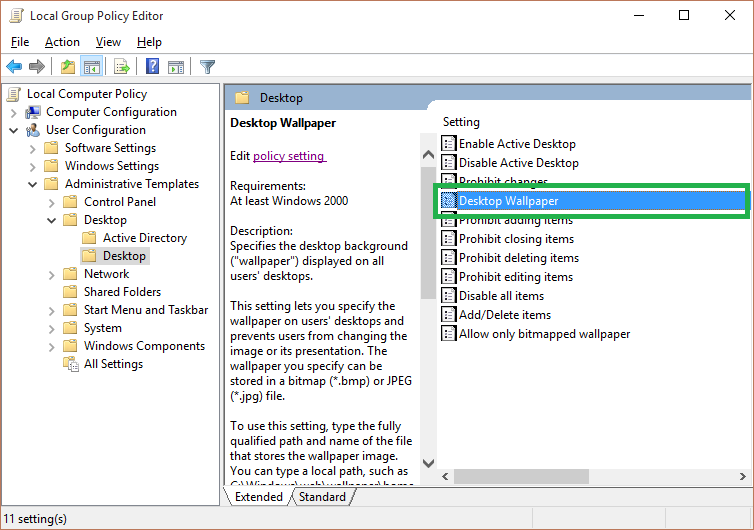This screenshot has width=754, height=530.
Task: Click the Up one level folder icon
Action: pos(68,66)
